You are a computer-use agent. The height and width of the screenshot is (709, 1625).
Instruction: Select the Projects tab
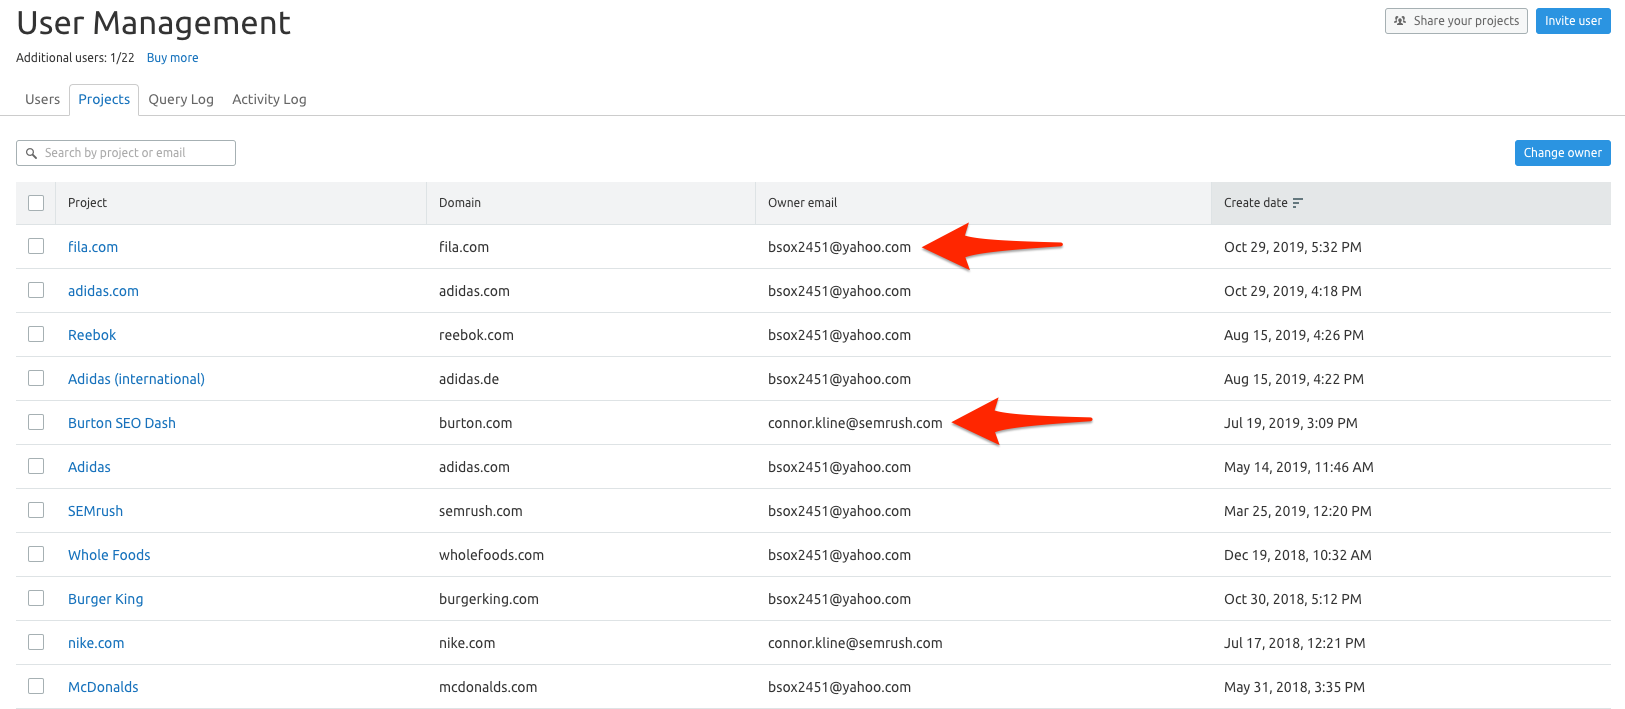click(x=104, y=99)
